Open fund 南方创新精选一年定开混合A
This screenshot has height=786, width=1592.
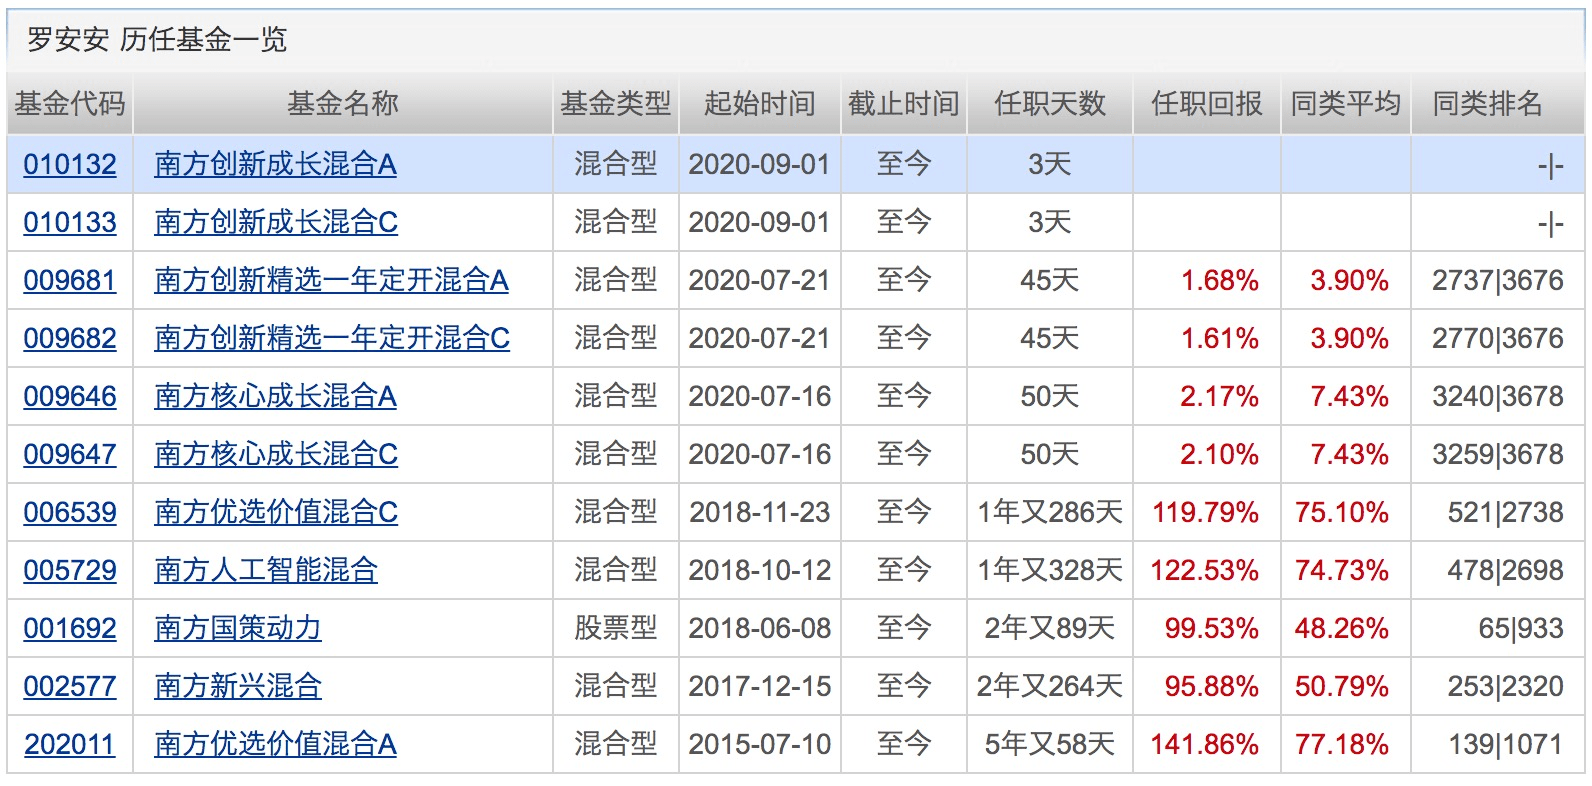click(x=331, y=280)
